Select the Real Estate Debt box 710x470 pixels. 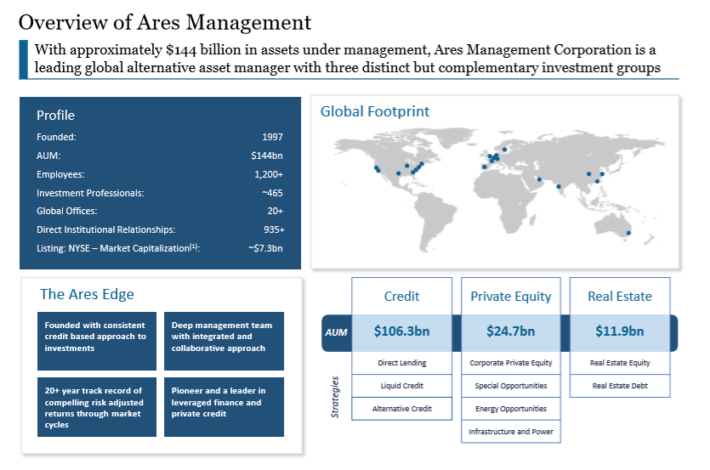pos(620,385)
